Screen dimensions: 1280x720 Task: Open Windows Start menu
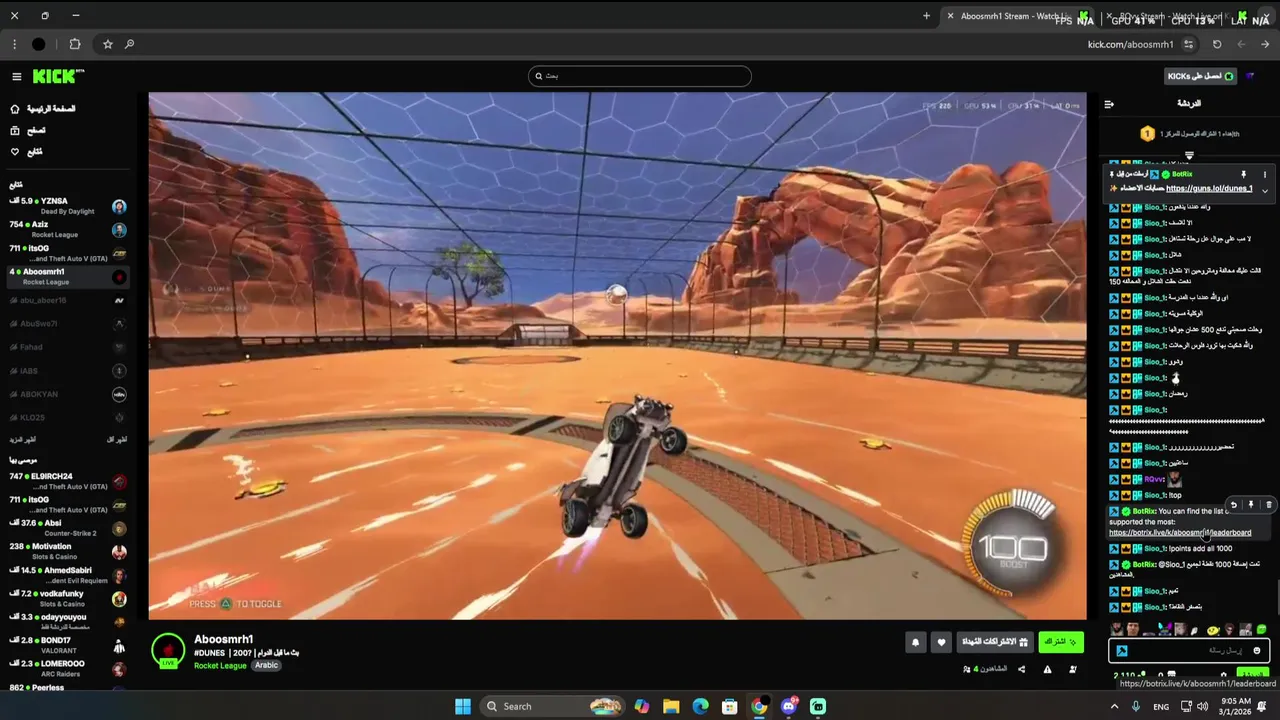[463, 706]
